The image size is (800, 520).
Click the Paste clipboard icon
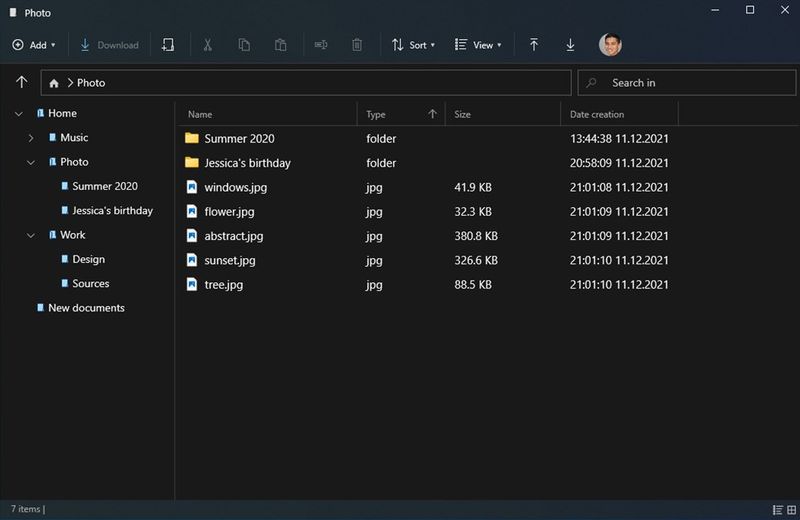(281, 45)
